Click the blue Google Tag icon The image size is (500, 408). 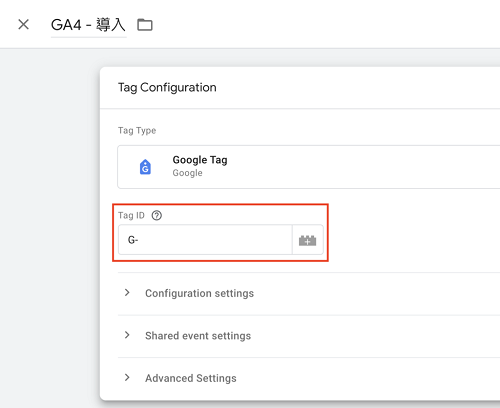(x=145, y=167)
